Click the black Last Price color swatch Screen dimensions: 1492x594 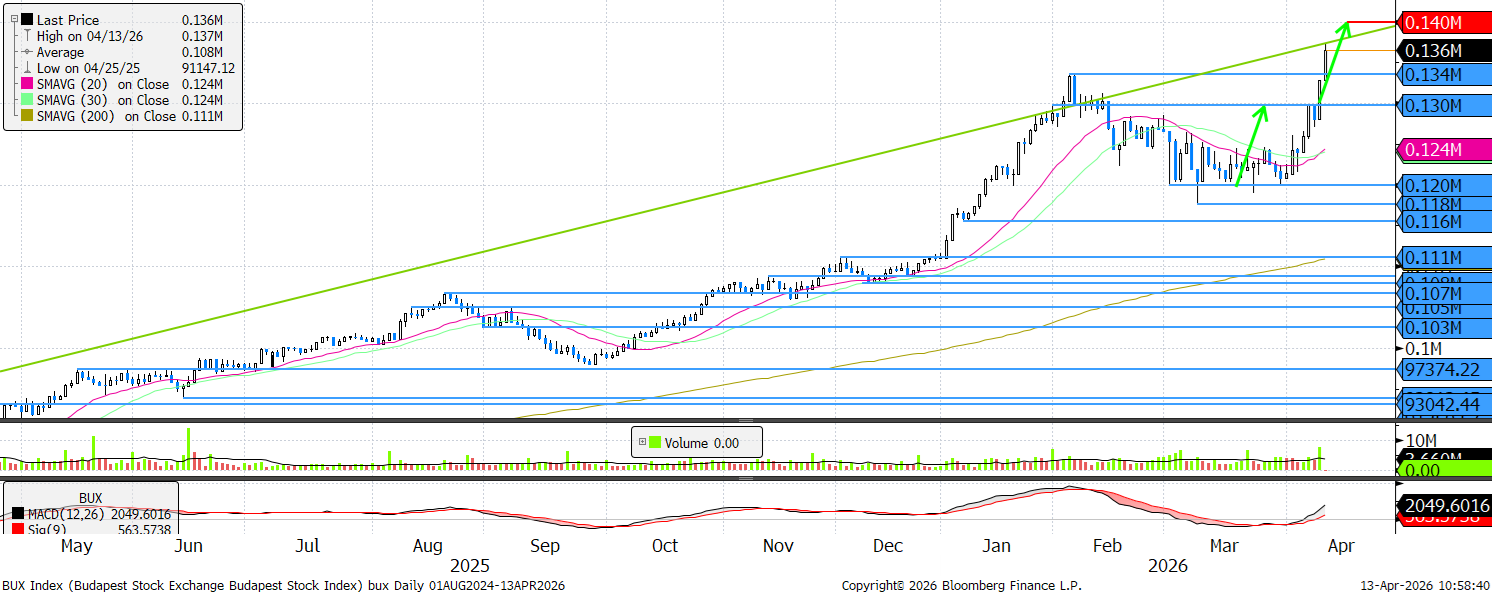tap(27, 20)
